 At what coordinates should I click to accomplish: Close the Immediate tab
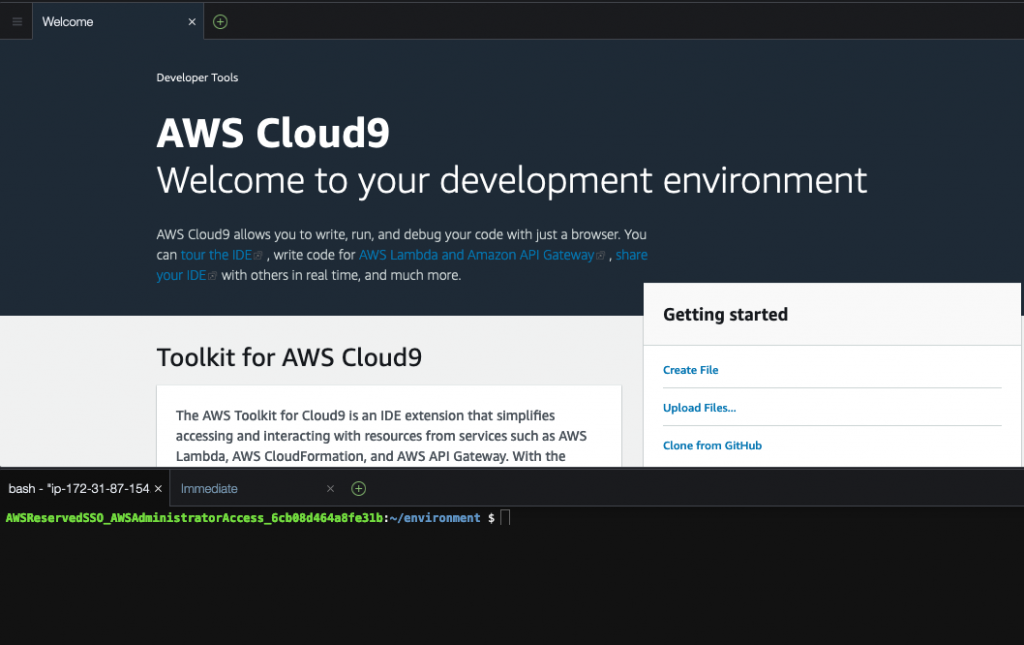pyautogui.click(x=330, y=488)
